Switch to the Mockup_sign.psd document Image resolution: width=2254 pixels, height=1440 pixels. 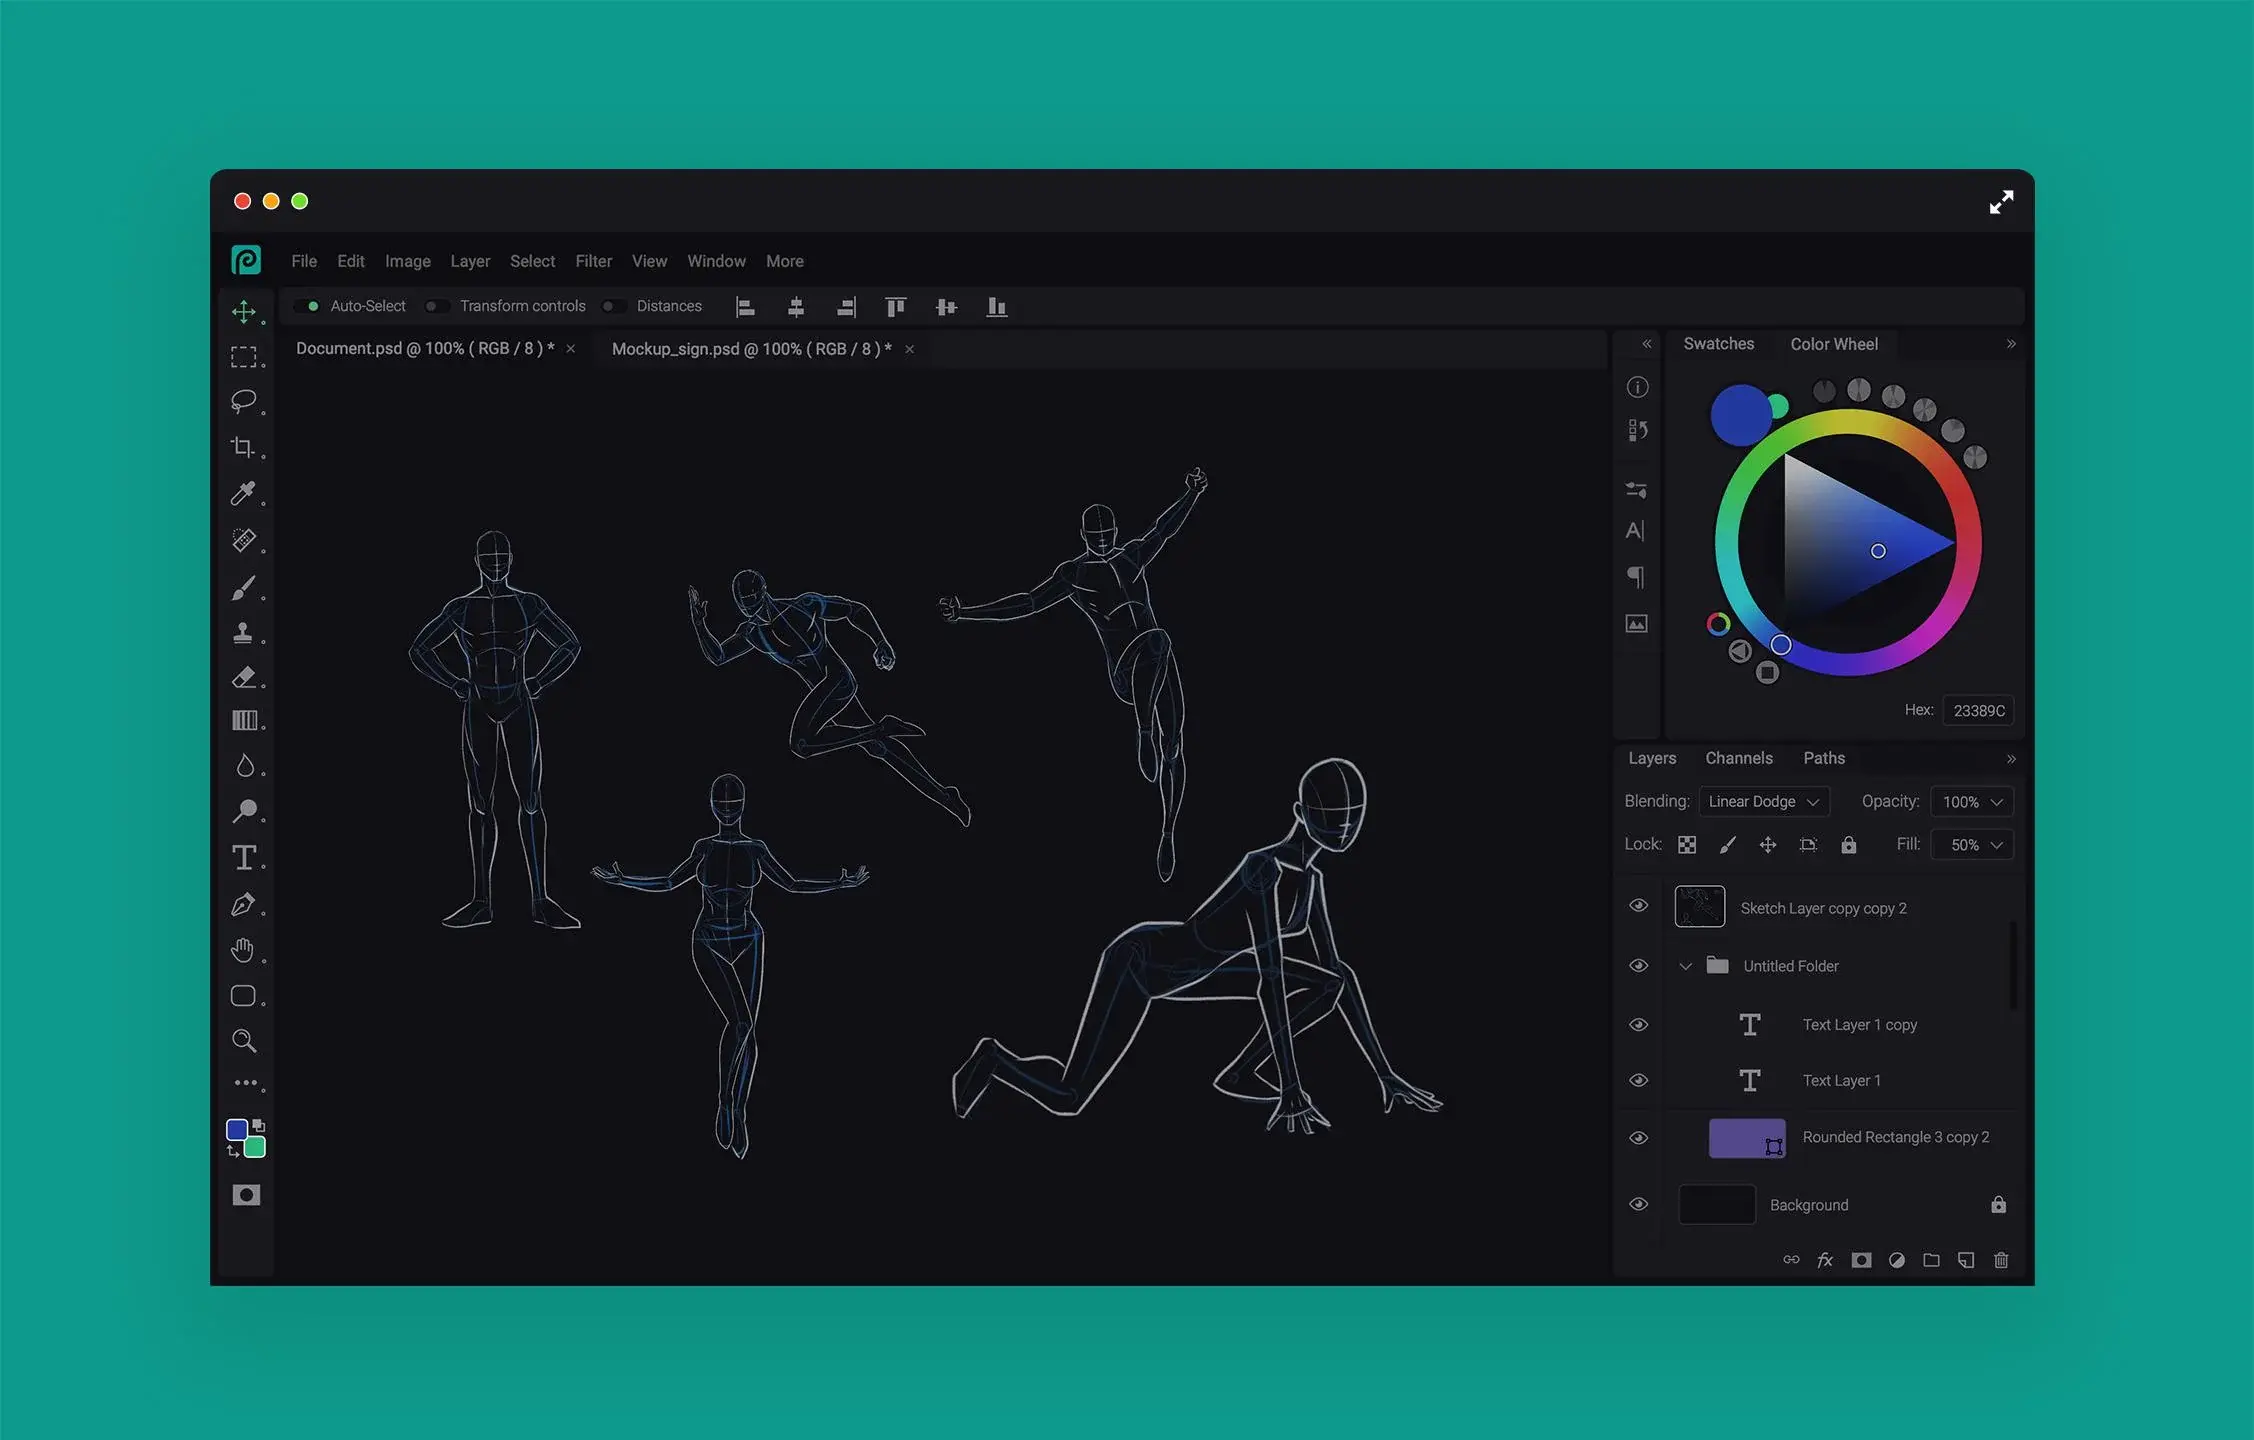pyautogui.click(x=751, y=349)
